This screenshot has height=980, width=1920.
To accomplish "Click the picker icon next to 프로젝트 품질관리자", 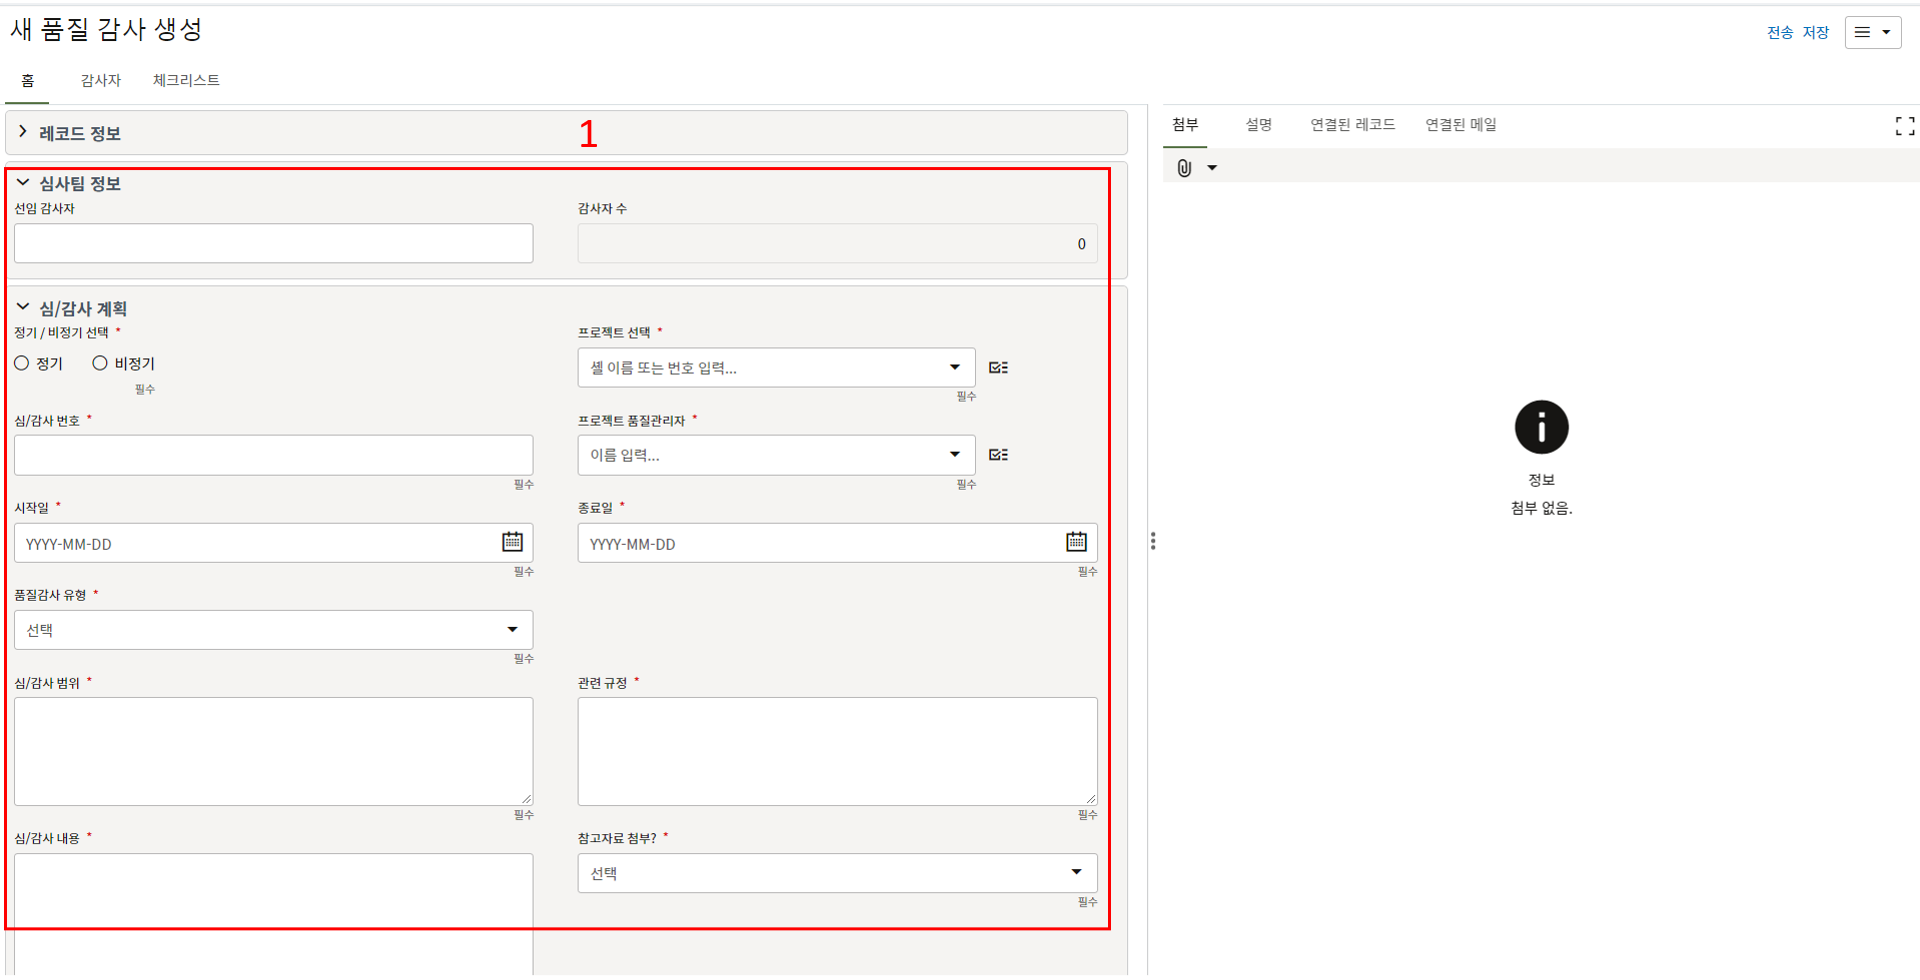I will pyautogui.click(x=998, y=455).
